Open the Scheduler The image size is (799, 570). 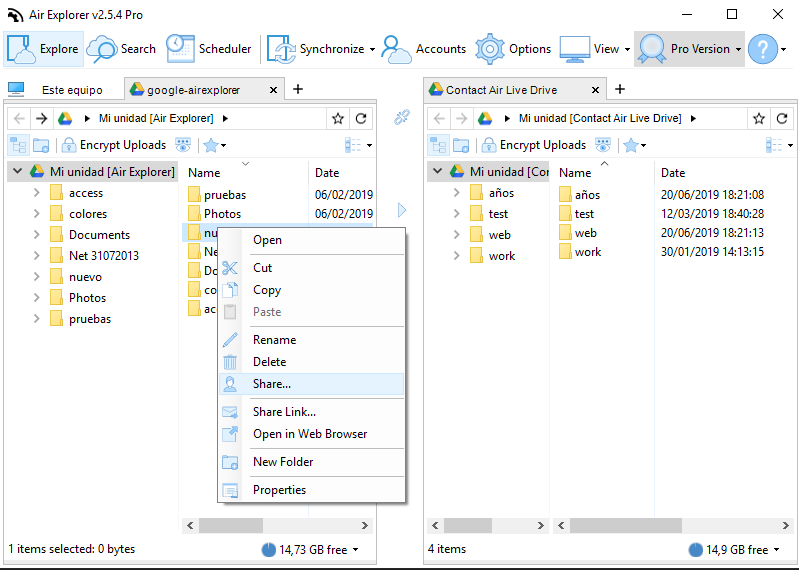(x=209, y=49)
